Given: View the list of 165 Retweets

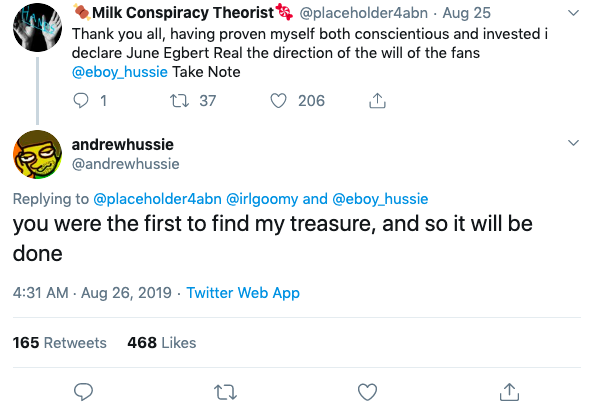Looking at the screenshot, I should click(59, 343).
